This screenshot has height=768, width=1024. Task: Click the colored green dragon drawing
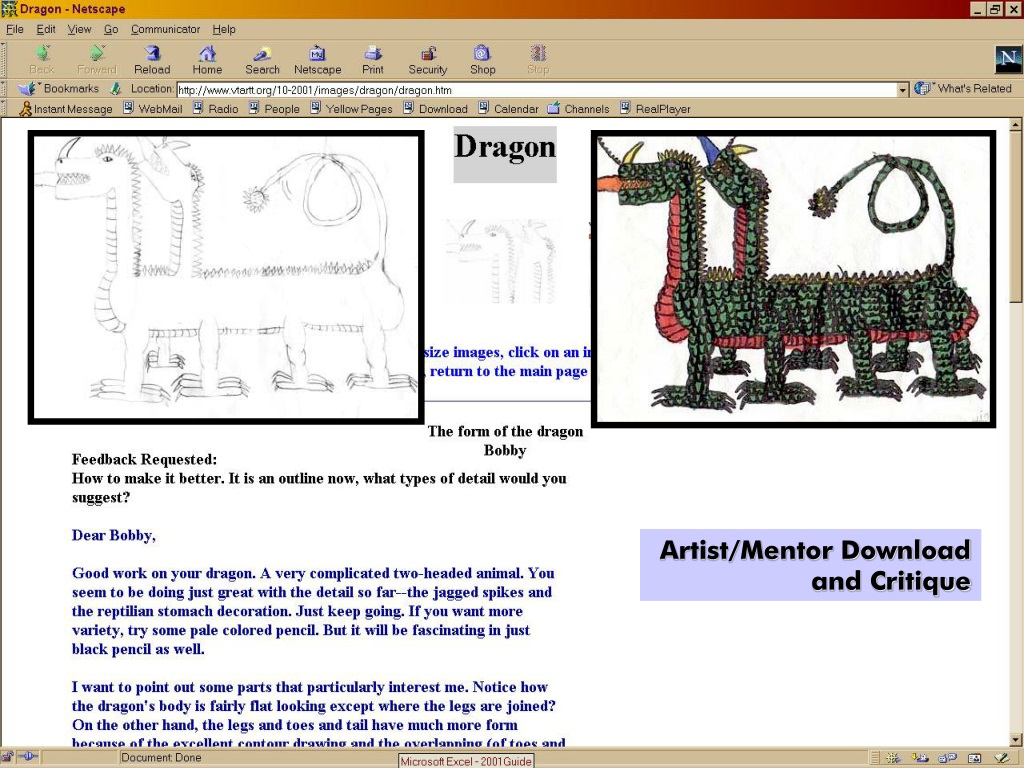click(x=793, y=279)
